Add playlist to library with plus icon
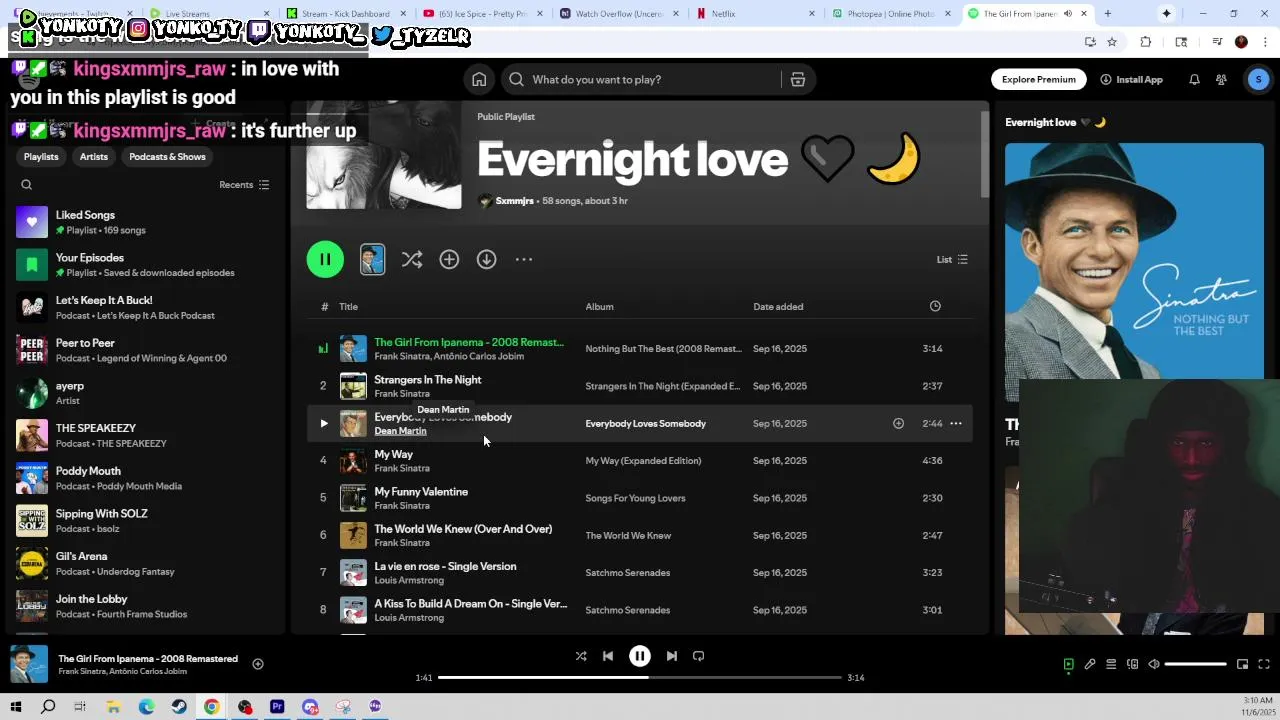This screenshot has width=1280, height=720. pos(449,260)
